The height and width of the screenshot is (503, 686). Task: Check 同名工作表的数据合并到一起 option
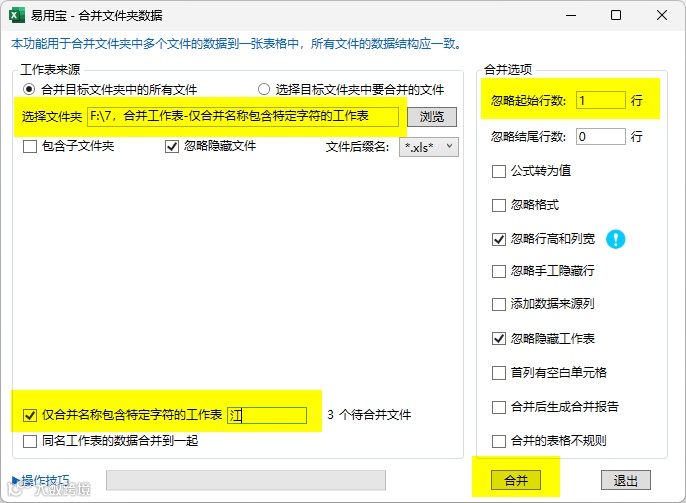point(30,441)
